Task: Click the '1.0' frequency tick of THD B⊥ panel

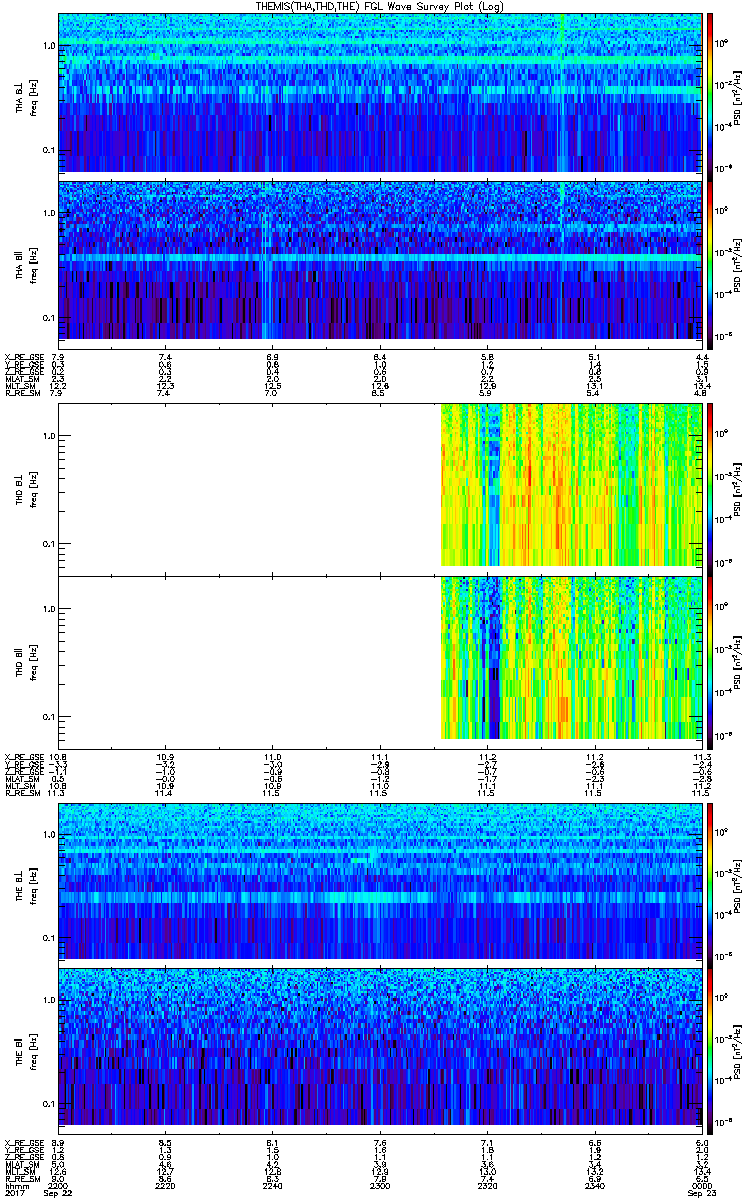Action: coord(49,437)
